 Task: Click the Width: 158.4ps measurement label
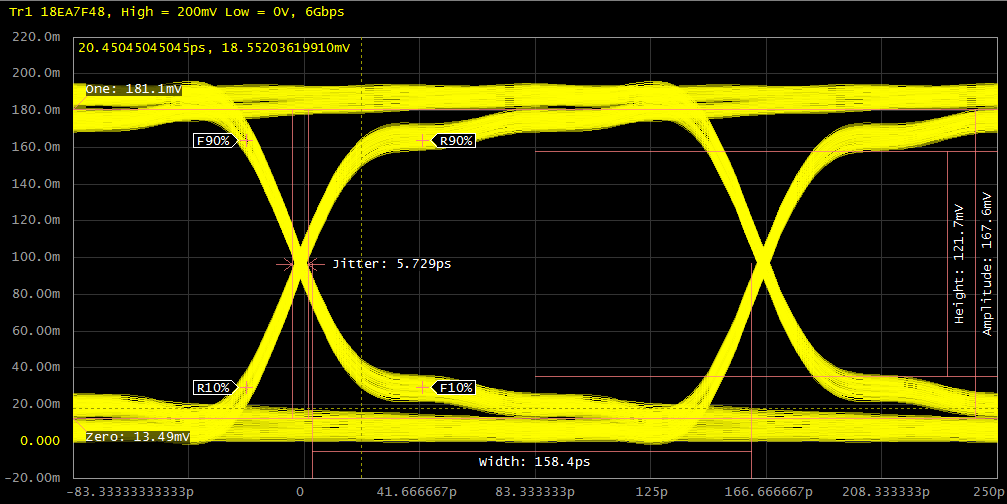tap(534, 462)
